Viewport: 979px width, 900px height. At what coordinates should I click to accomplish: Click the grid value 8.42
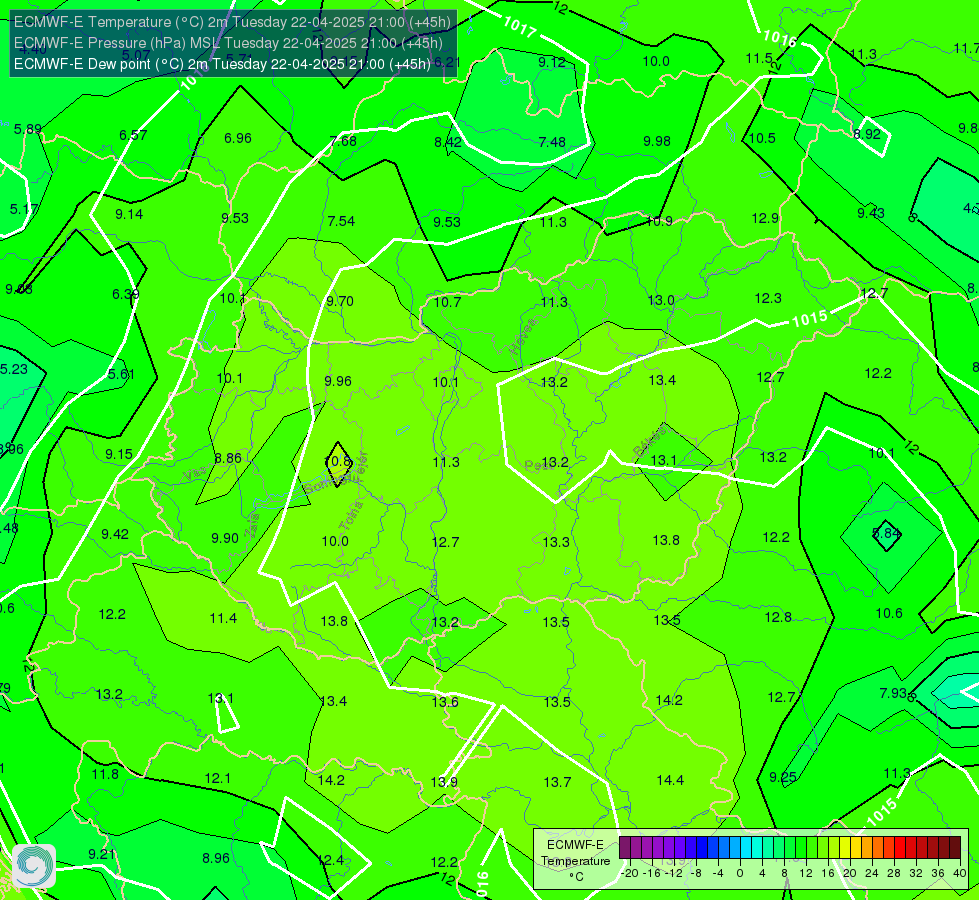[448, 142]
